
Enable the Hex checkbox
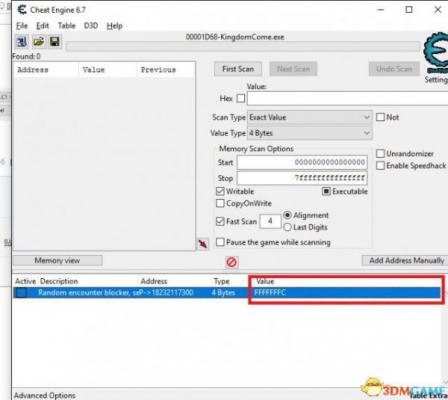pos(241,98)
